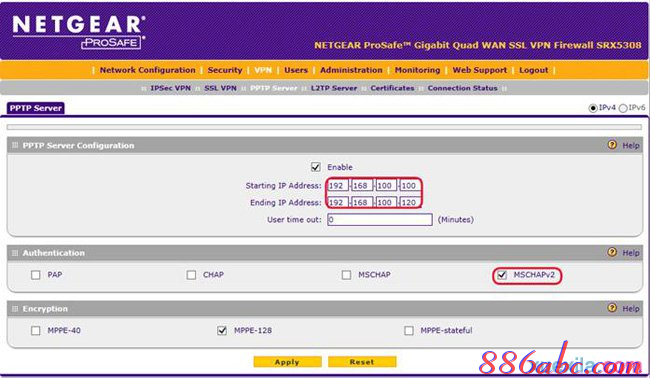Open the Monitoring menu
This screenshot has width=650, height=378.
(x=417, y=70)
